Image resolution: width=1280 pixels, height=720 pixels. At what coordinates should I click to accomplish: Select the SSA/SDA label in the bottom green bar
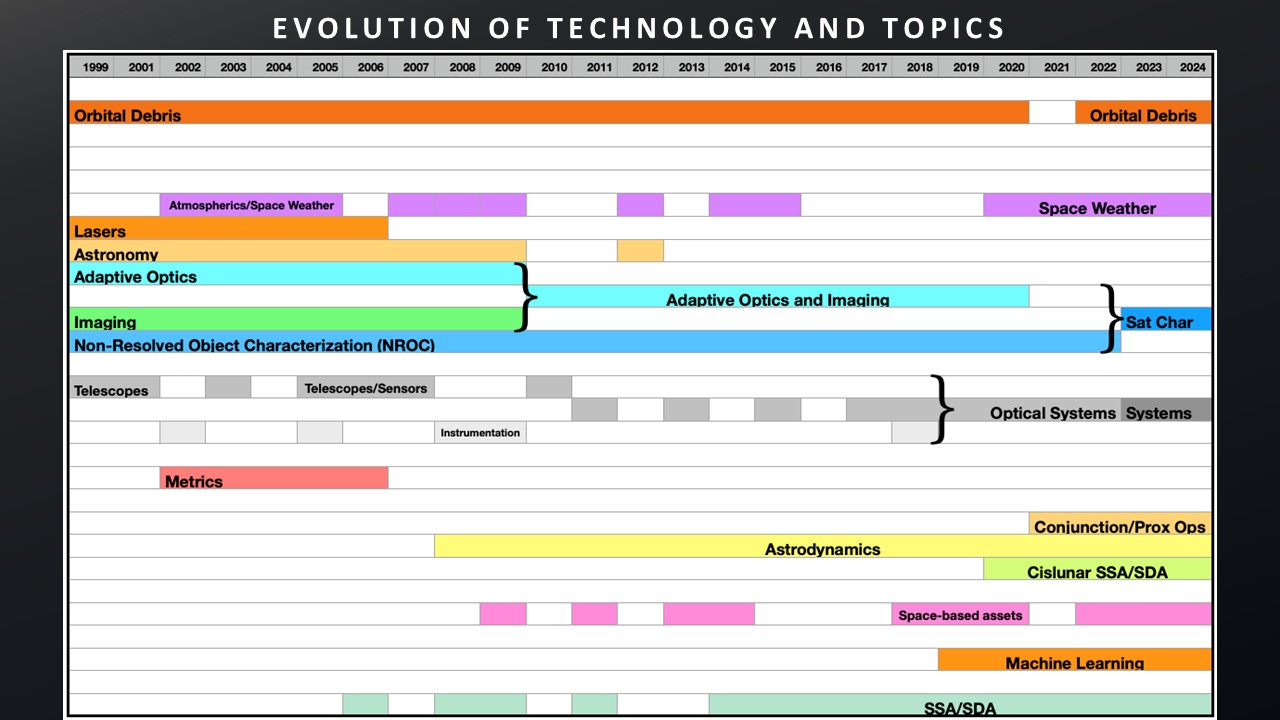tap(960, 708)
